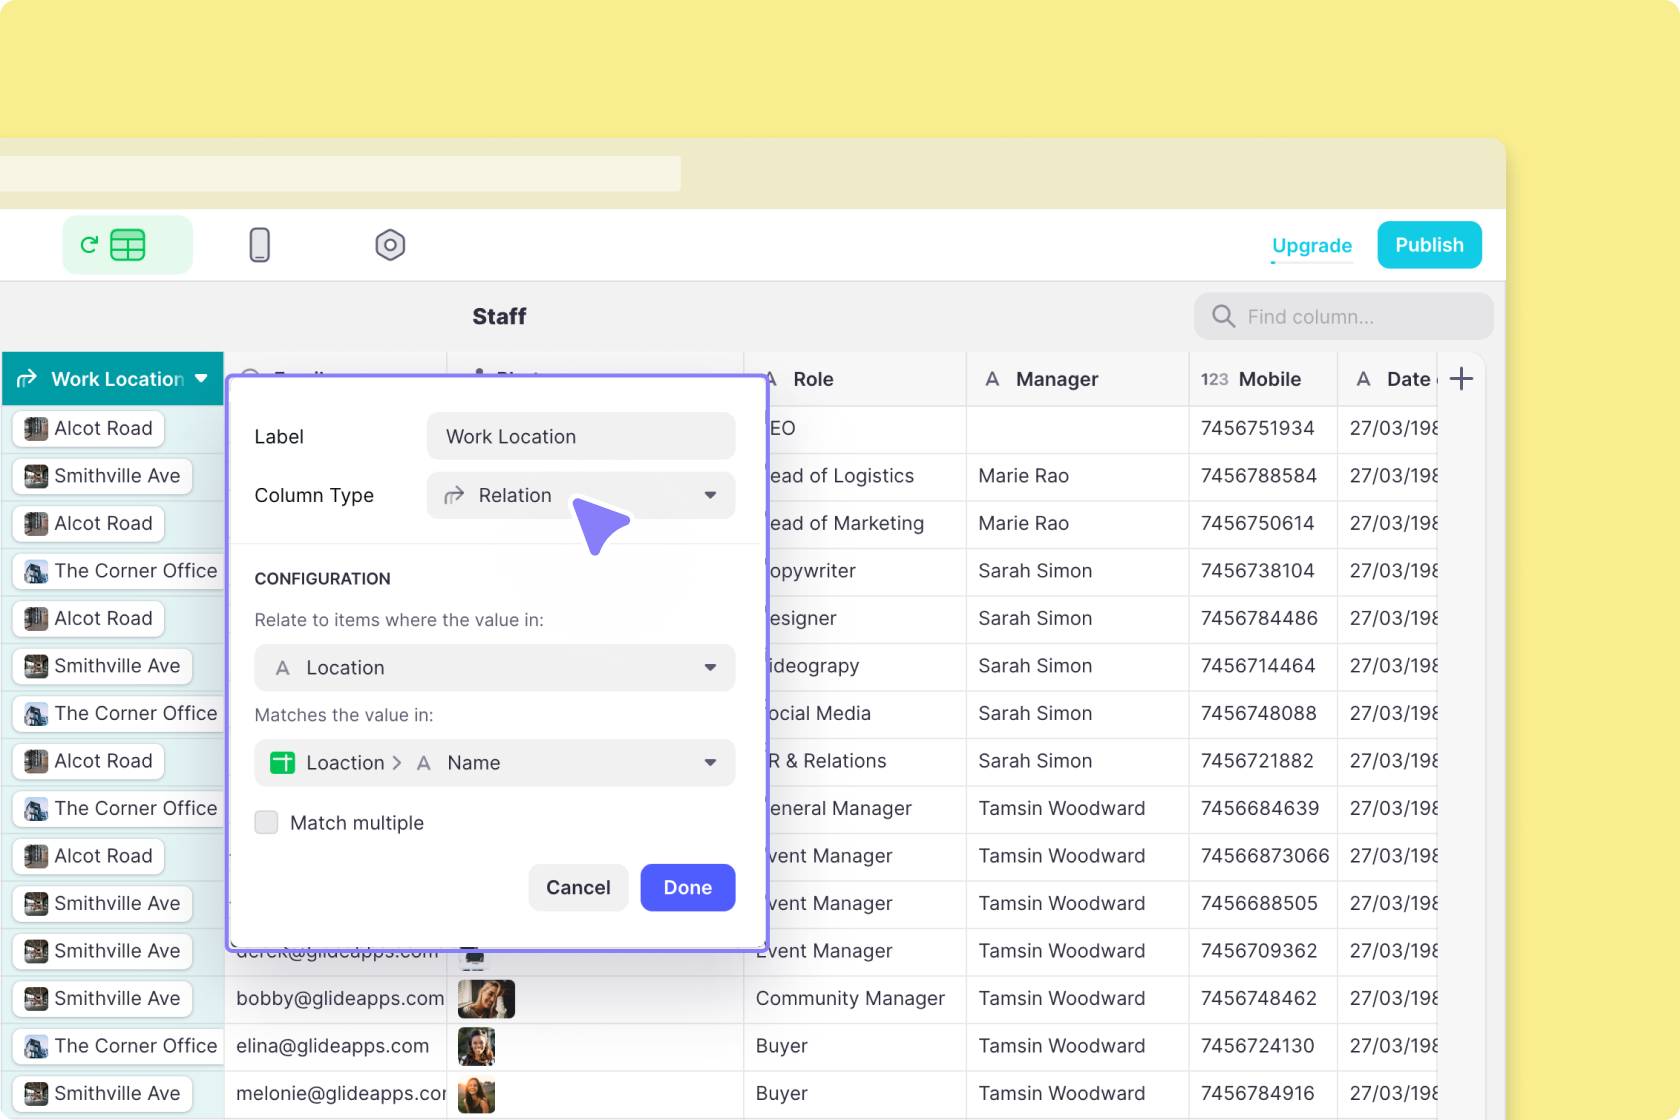Select the Role column header
The width and height of the screenshot is (1680, 1120).
coord(813,379)
